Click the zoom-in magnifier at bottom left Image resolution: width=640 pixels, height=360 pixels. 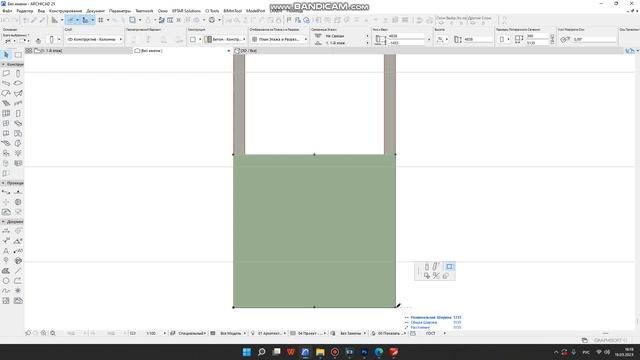(x=43, y=333)
